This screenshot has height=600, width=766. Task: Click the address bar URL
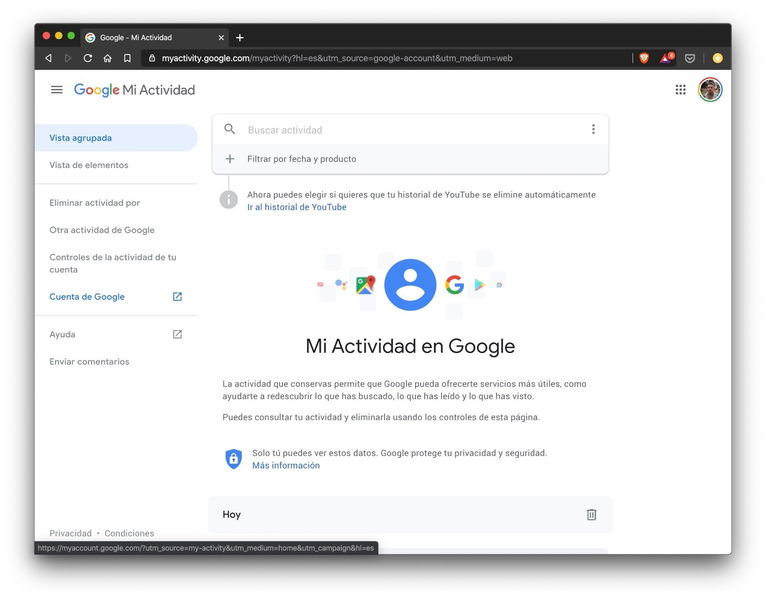point(337,58)
